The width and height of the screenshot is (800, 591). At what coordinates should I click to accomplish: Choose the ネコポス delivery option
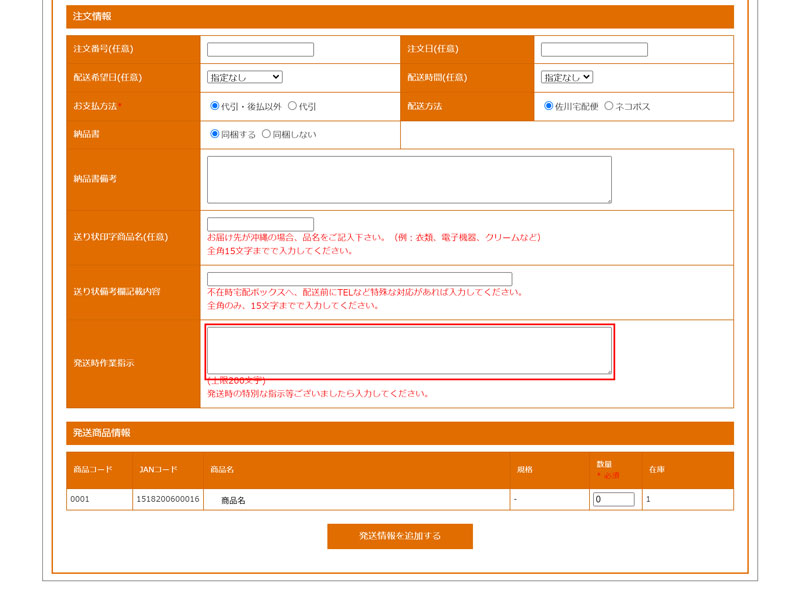[x=609, y=105]
